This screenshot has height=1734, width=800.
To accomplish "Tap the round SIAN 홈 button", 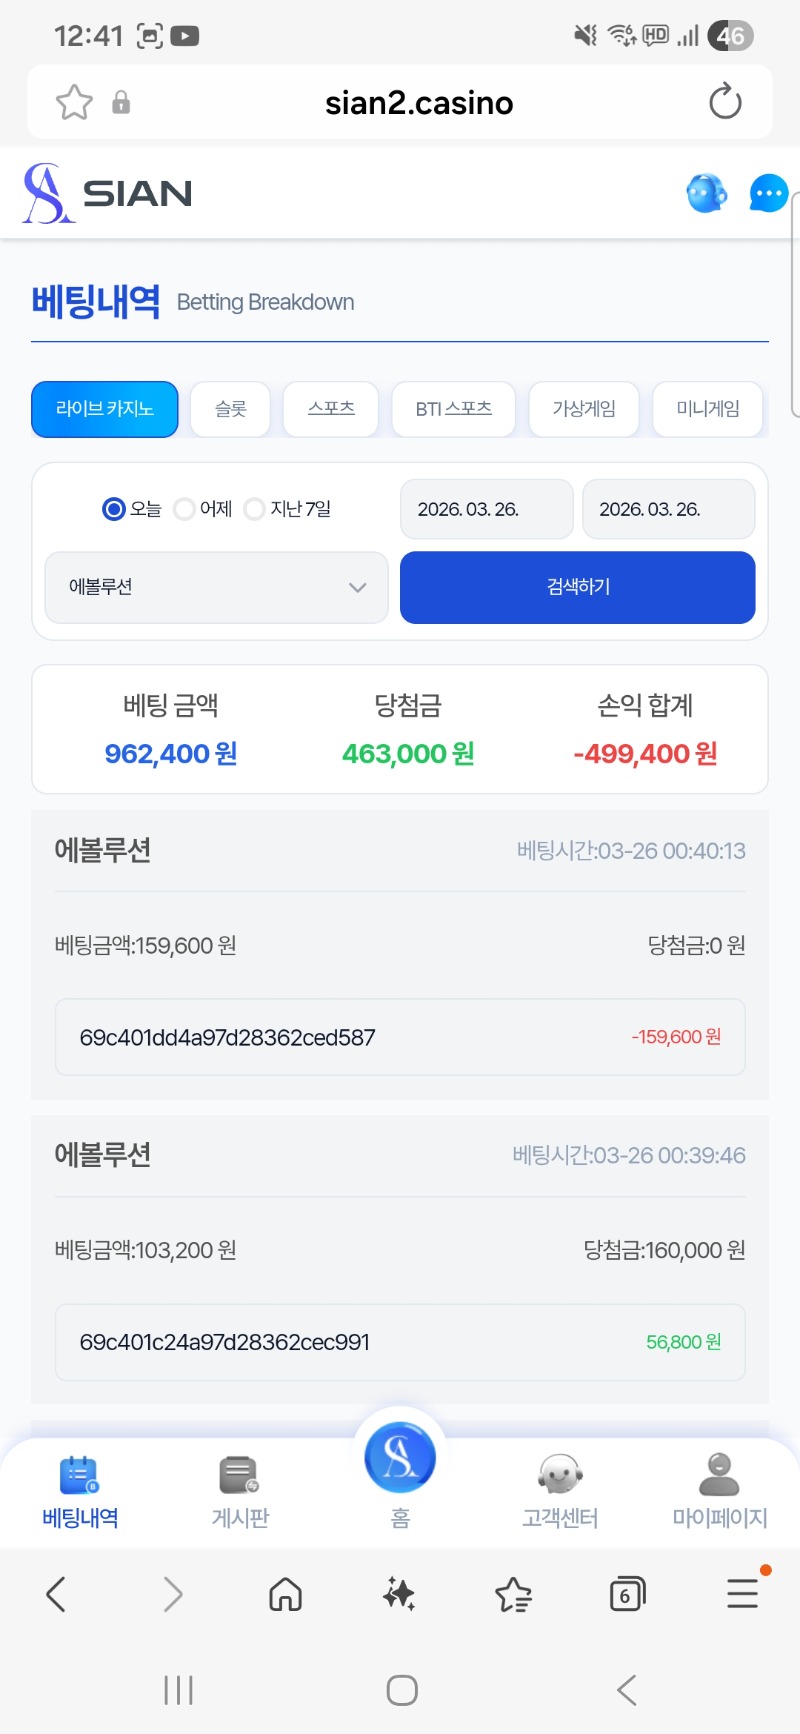I will (400, 1462).
